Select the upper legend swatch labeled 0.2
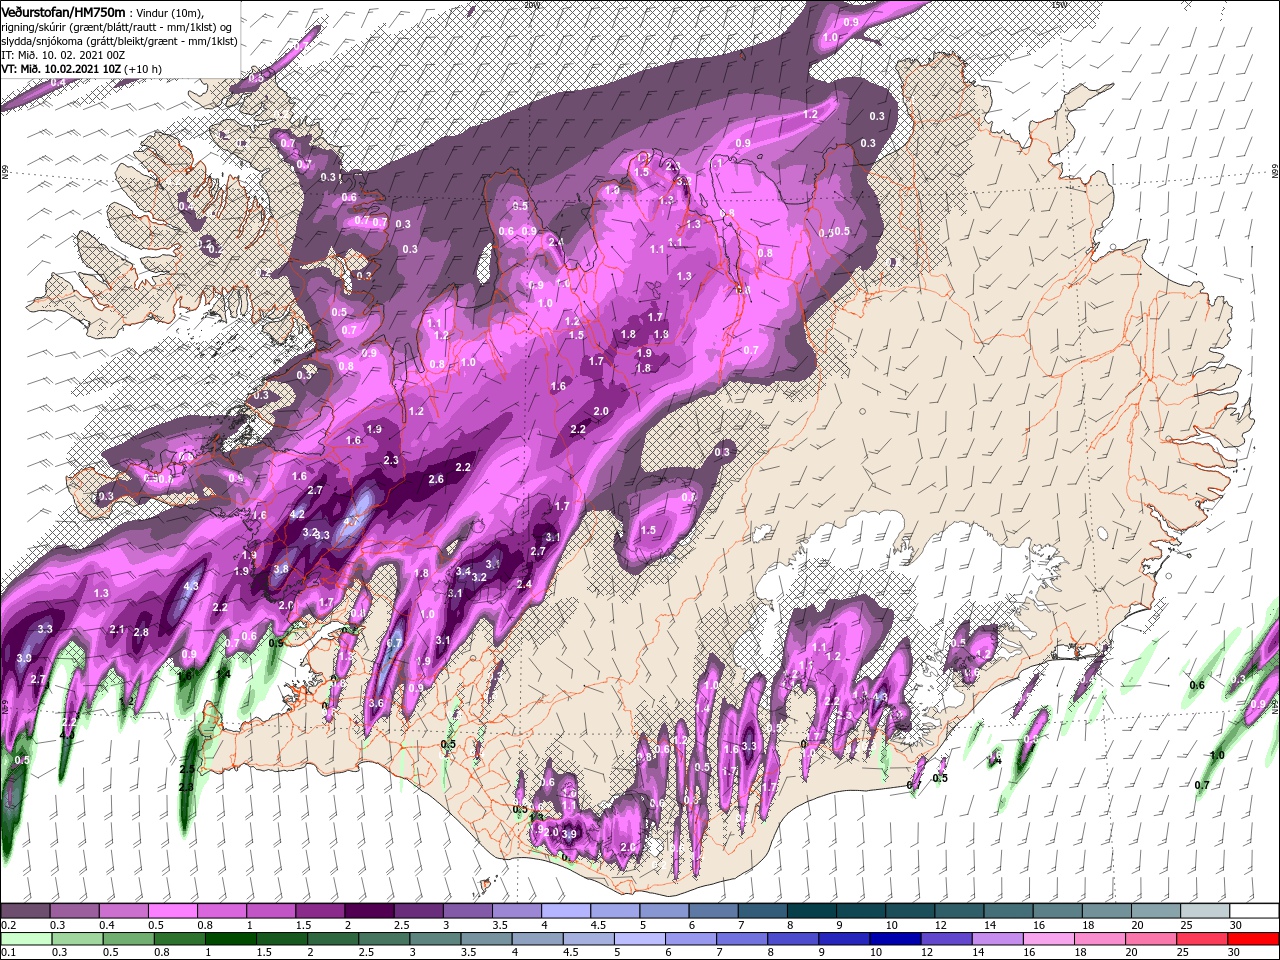This screenshot has width=1280, height=960. [x=24, y=911]
